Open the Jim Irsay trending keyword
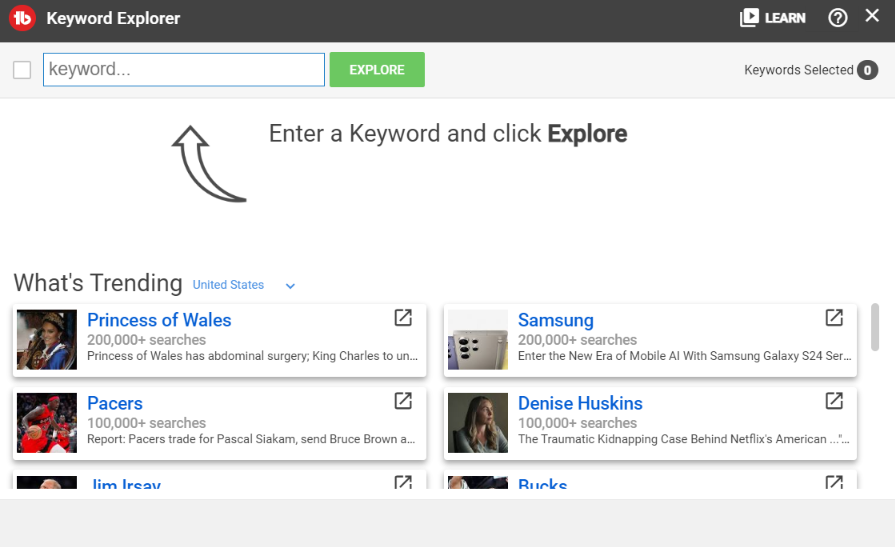The height and width of the screenshot is (547, 895). click(x=126, y=484)
